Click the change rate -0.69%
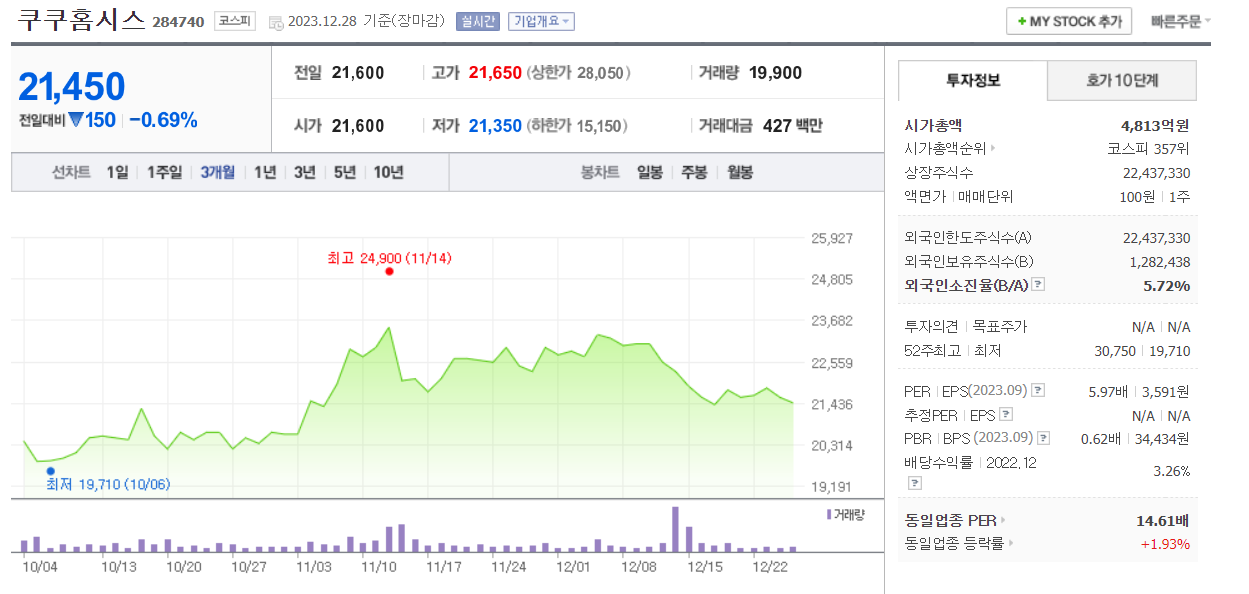Screen dimensions: 1249x594 pyautogui.click(x=163, y=120)
